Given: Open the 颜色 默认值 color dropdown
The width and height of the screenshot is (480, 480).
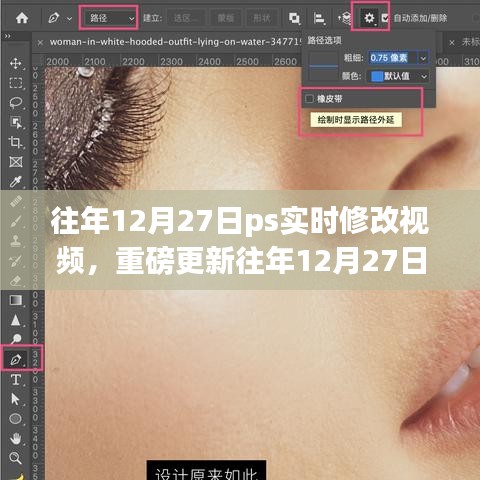Looking at the screenshot, I should pos(399,76).
